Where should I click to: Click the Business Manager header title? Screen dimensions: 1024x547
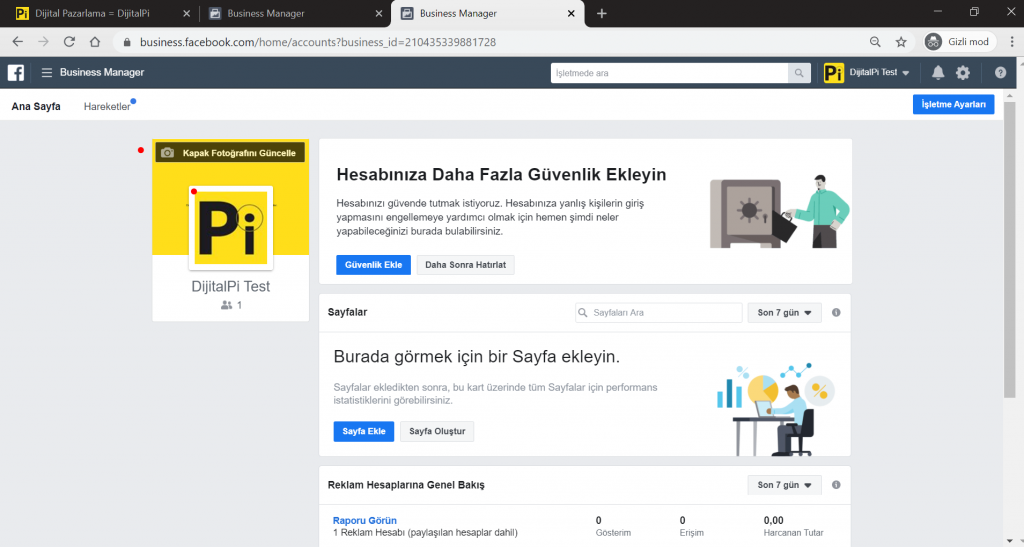102,72
